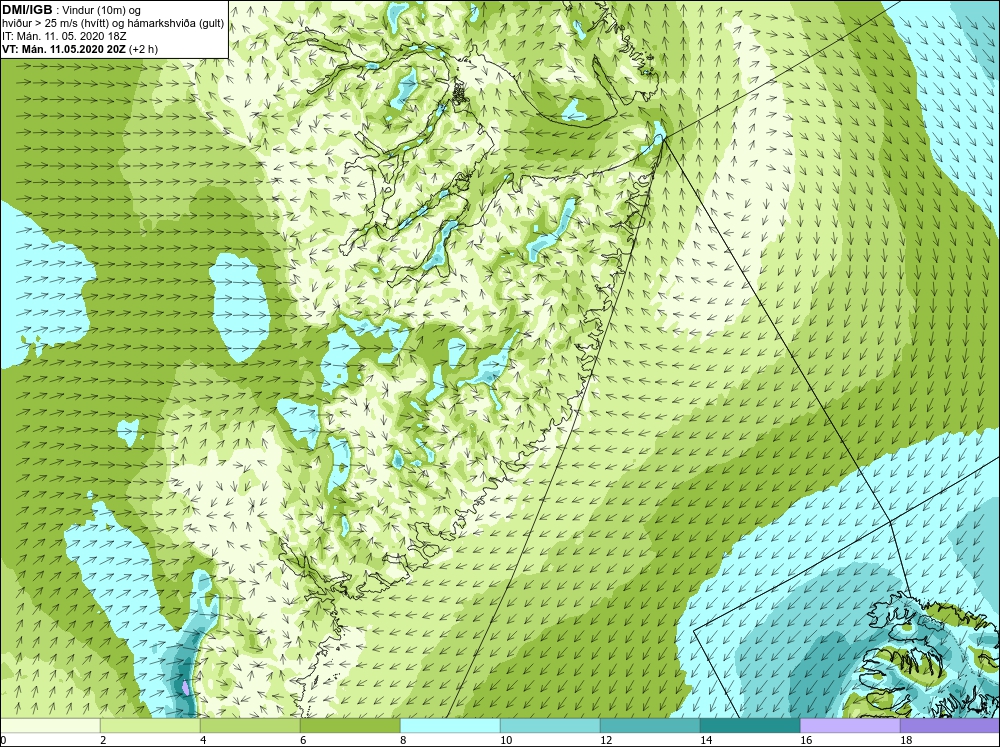Click the 0–2 m/s pale yellow legend swatch

pyautogui.click(x=50, y=726)
